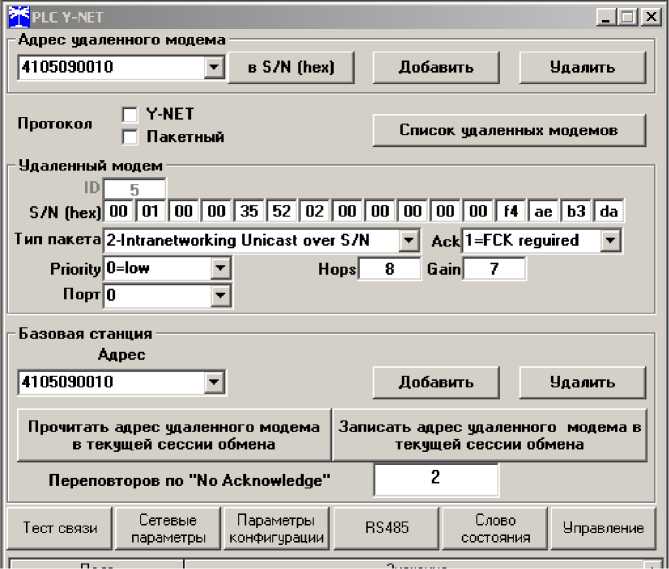The image size is (669, 569).
Task: Click the Hops input field
Action: (x=390, y=269)
